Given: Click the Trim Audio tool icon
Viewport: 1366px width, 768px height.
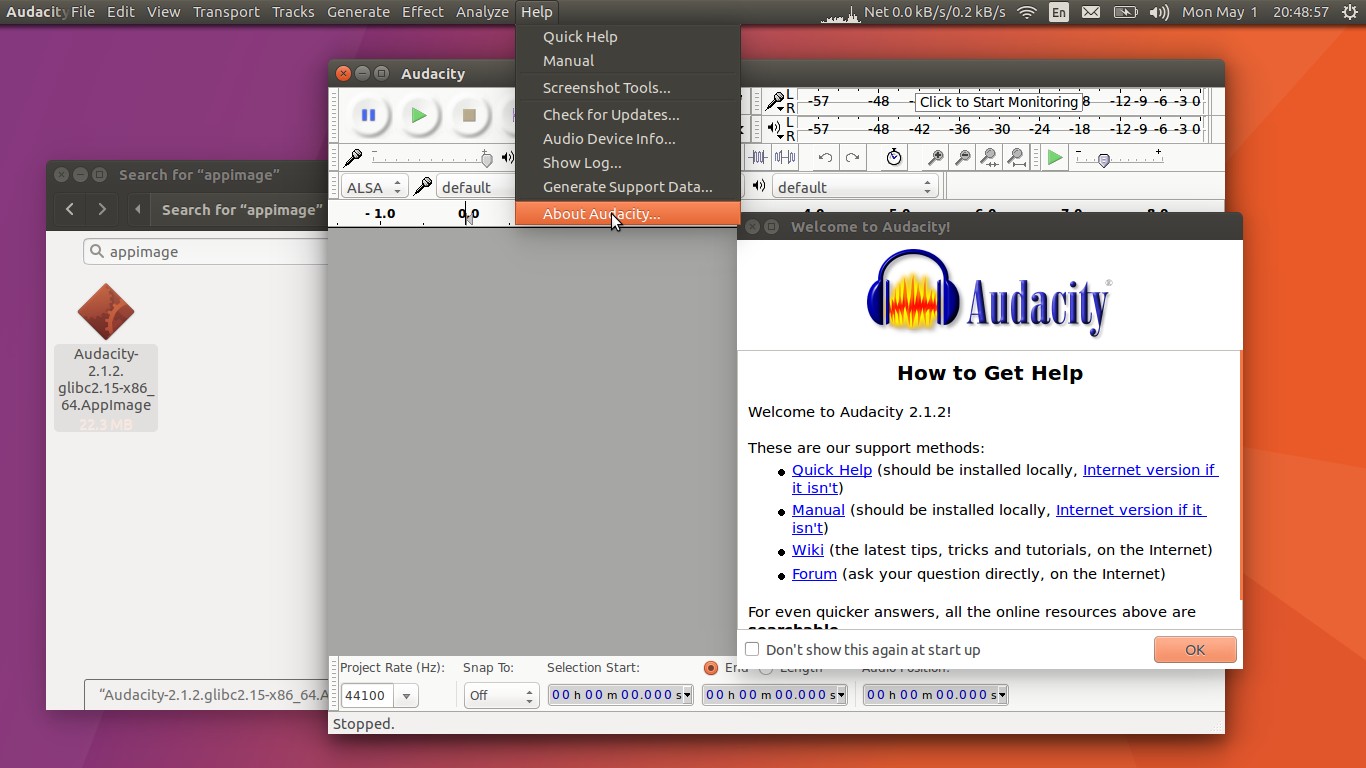Looking at the screenshot, I should coord(759,157).
